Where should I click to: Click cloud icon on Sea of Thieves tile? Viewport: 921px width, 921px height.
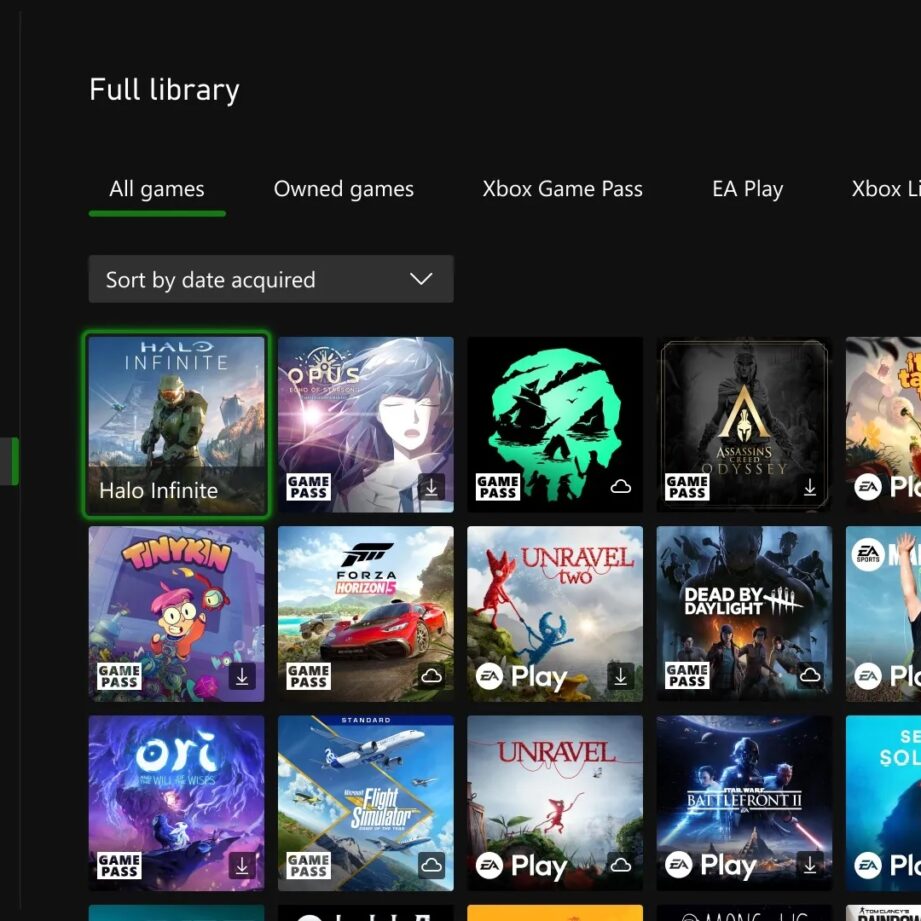(x=620, y=487)
